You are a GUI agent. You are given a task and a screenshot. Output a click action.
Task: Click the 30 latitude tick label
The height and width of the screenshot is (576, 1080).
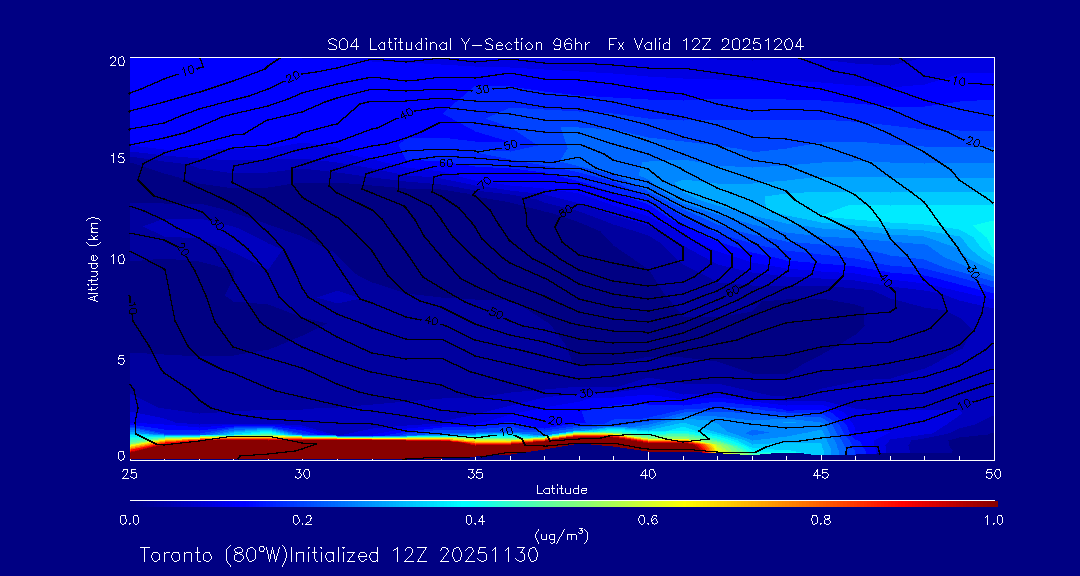[302, 472]
